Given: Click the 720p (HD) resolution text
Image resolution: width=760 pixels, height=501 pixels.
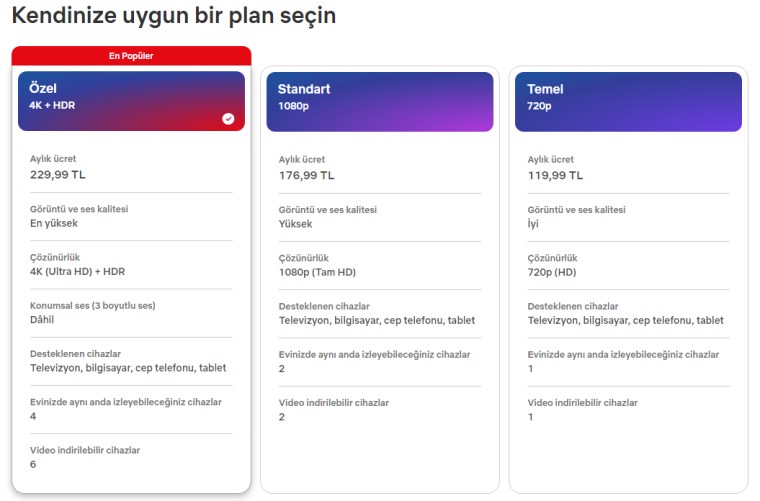Looking at the screenshot, I should [553, 271].
